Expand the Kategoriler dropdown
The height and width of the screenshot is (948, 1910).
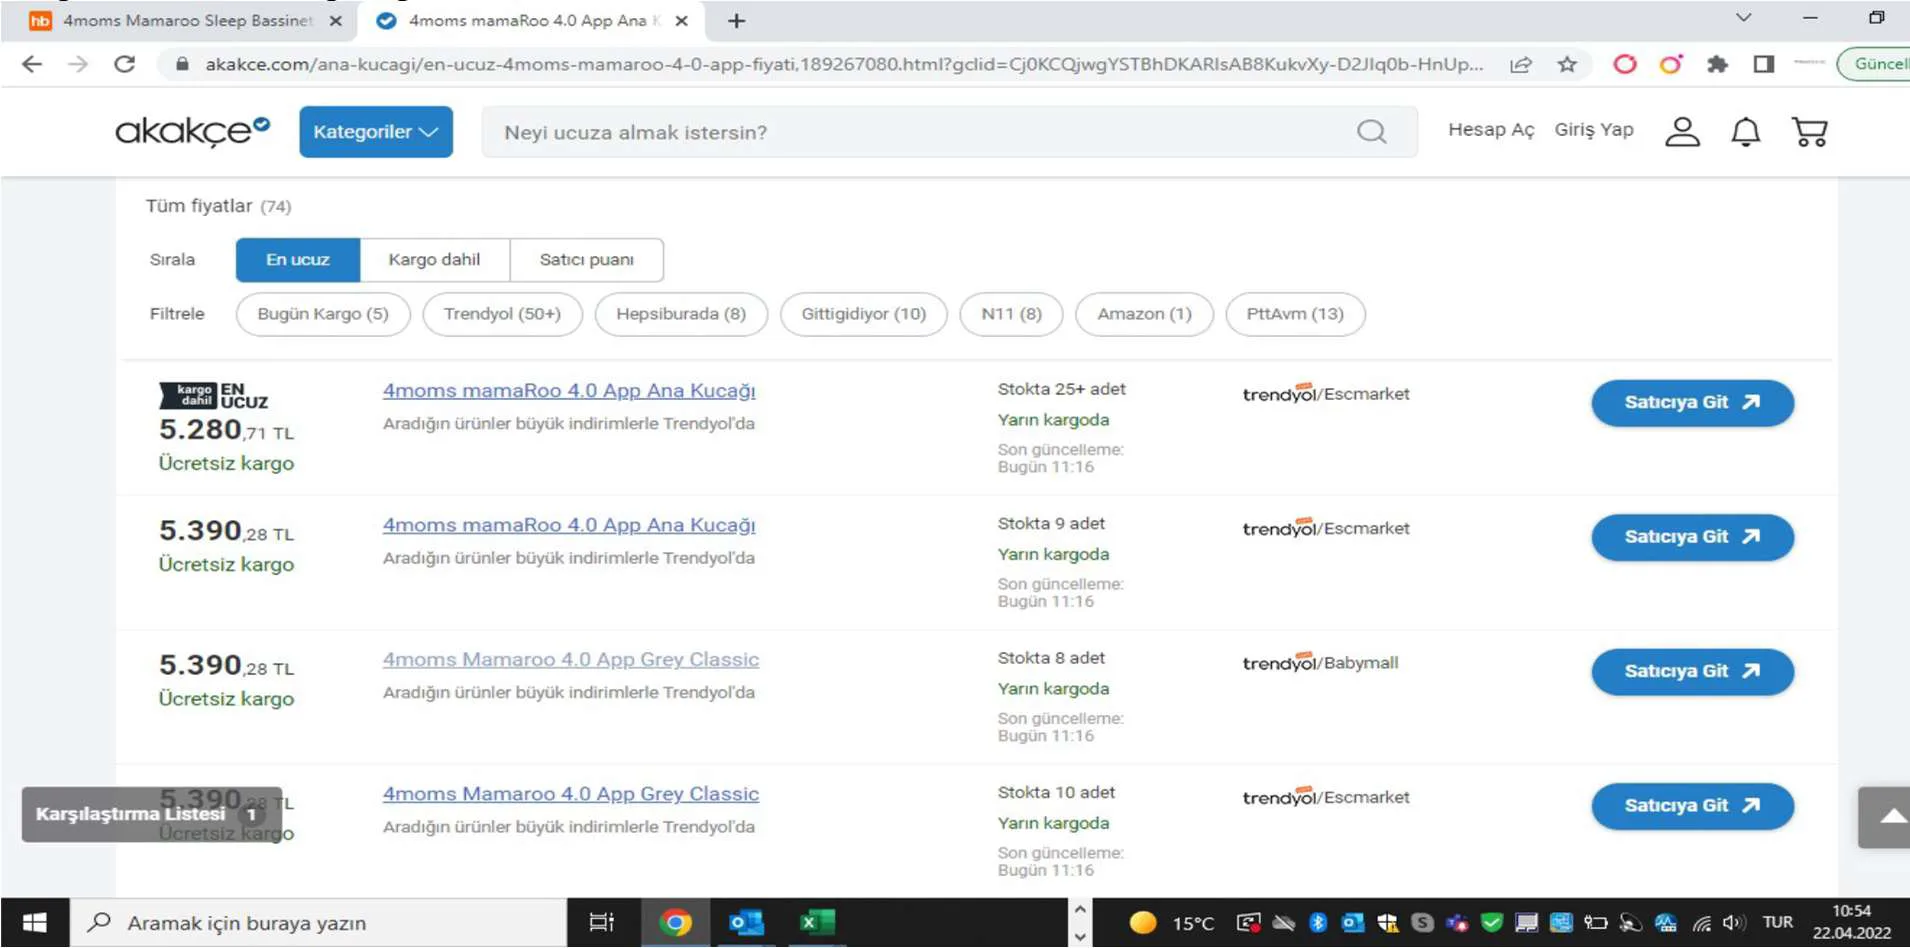[x=376, y=132]
